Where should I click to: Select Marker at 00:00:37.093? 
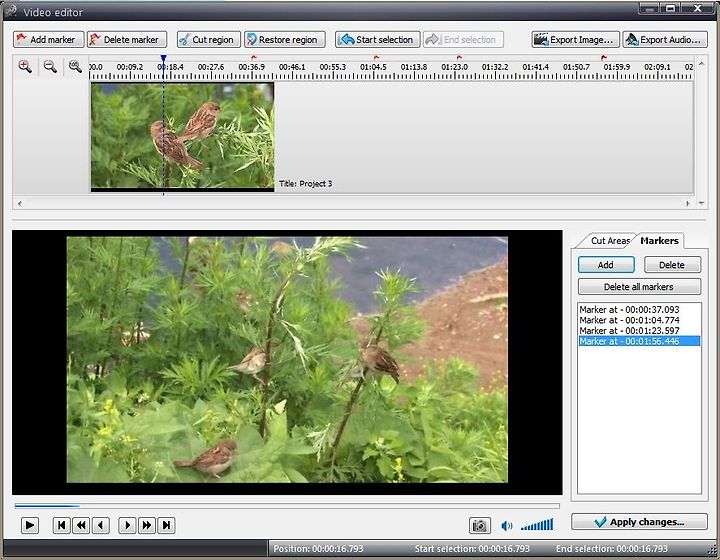pyautogui.click(x=639, y=309)
